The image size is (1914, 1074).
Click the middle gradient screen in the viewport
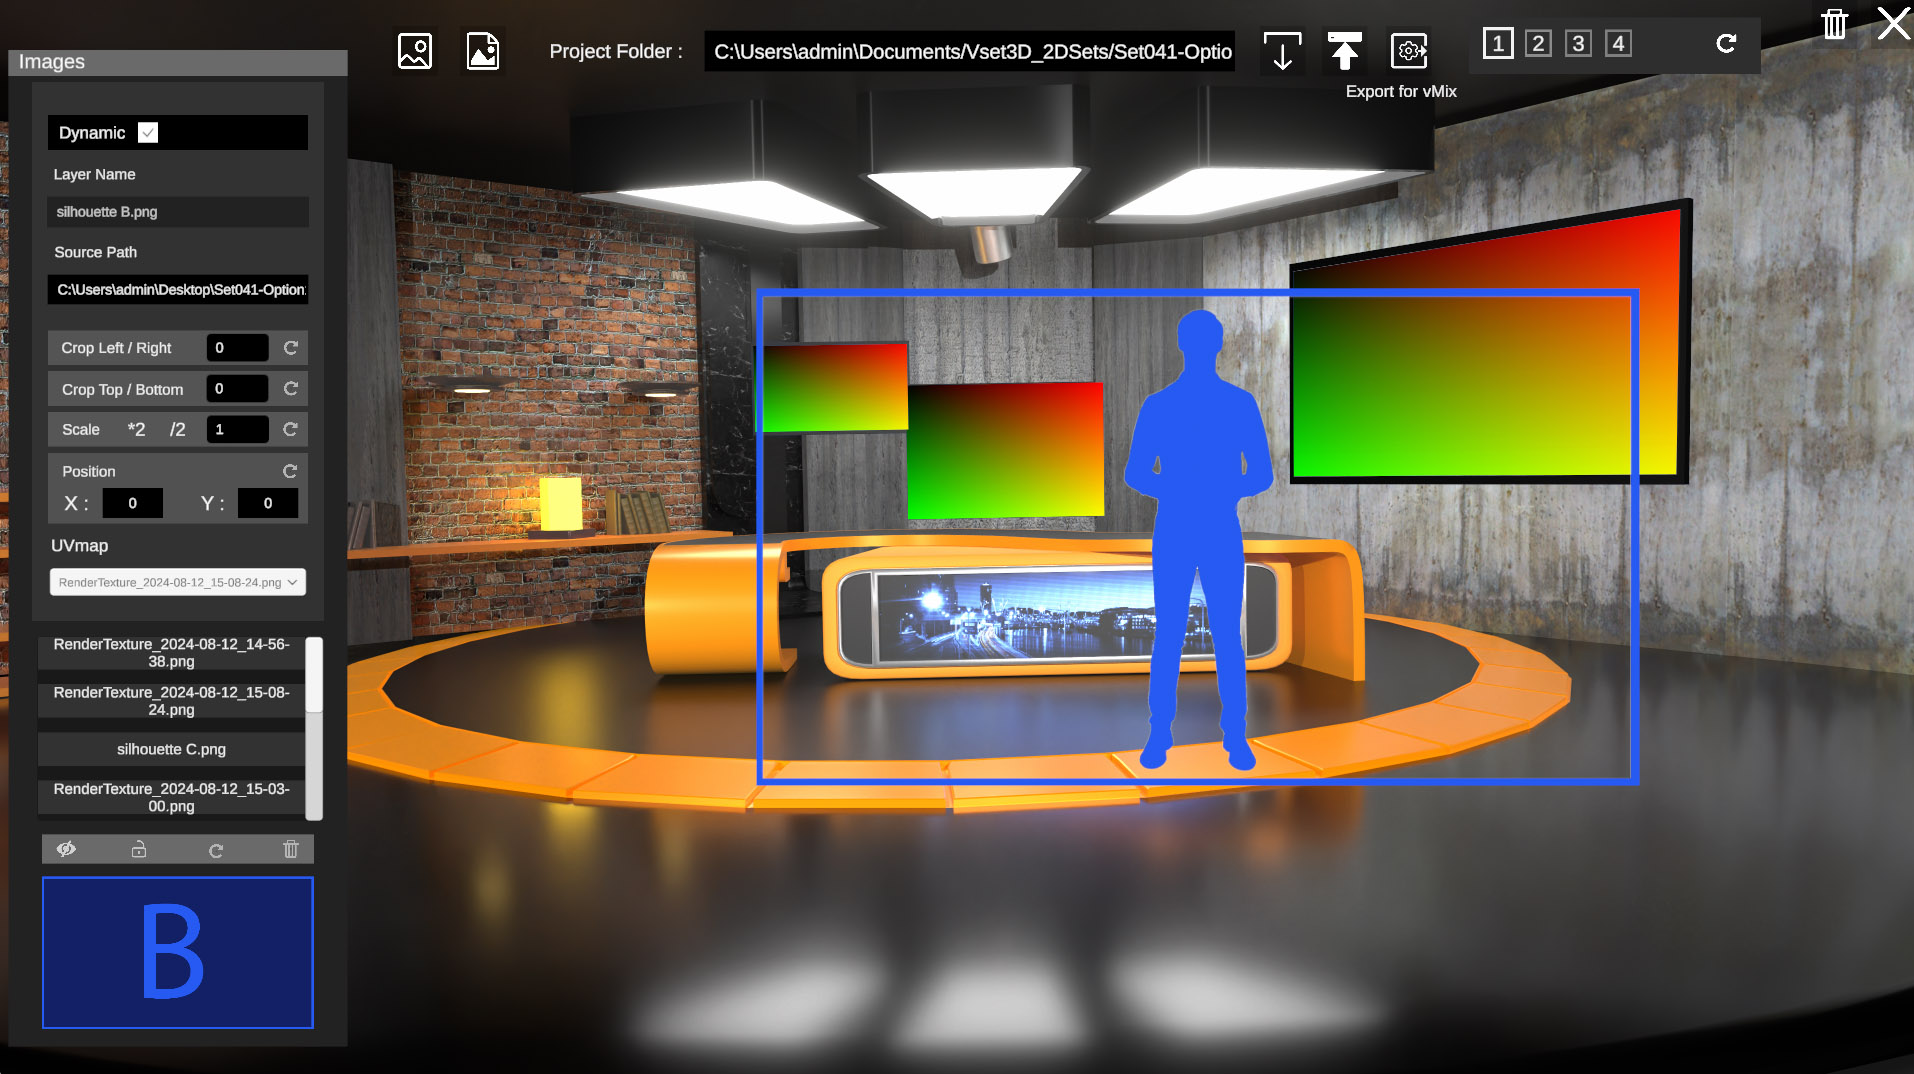point(1005,450)
